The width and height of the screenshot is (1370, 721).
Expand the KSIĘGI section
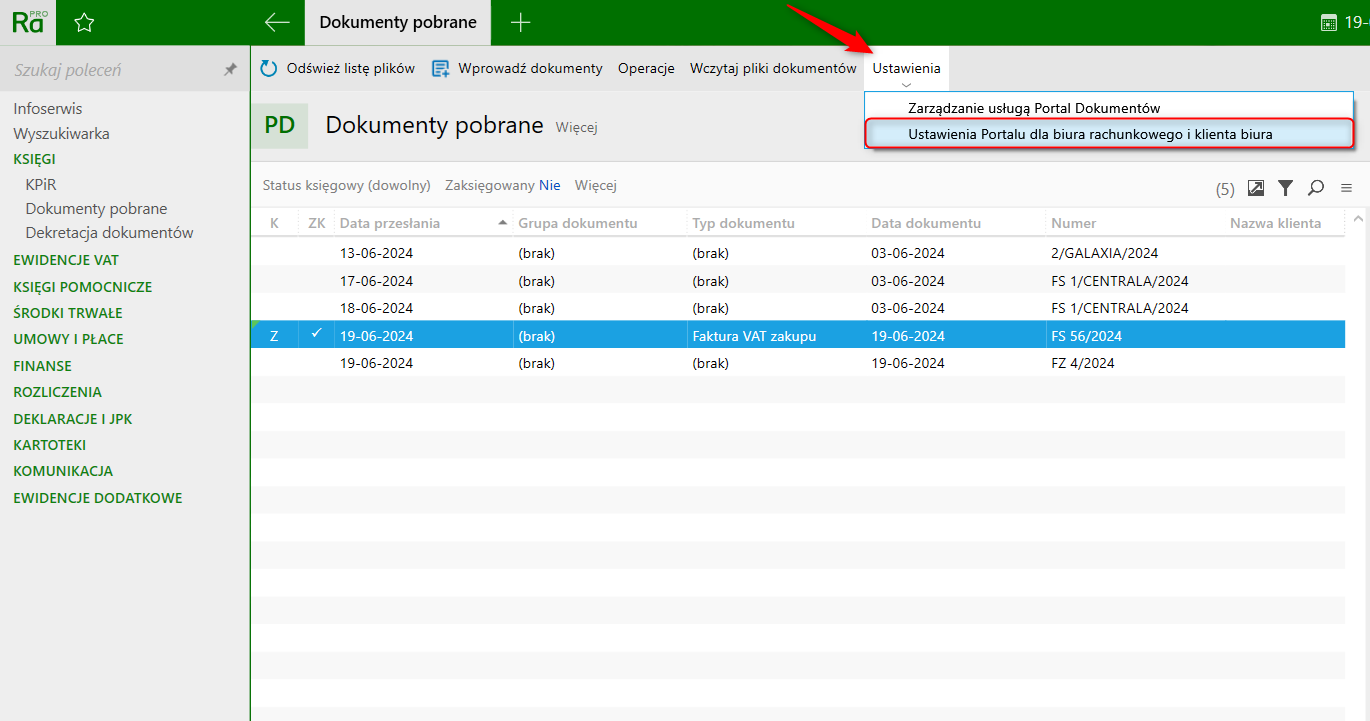[x=34, y=159]
